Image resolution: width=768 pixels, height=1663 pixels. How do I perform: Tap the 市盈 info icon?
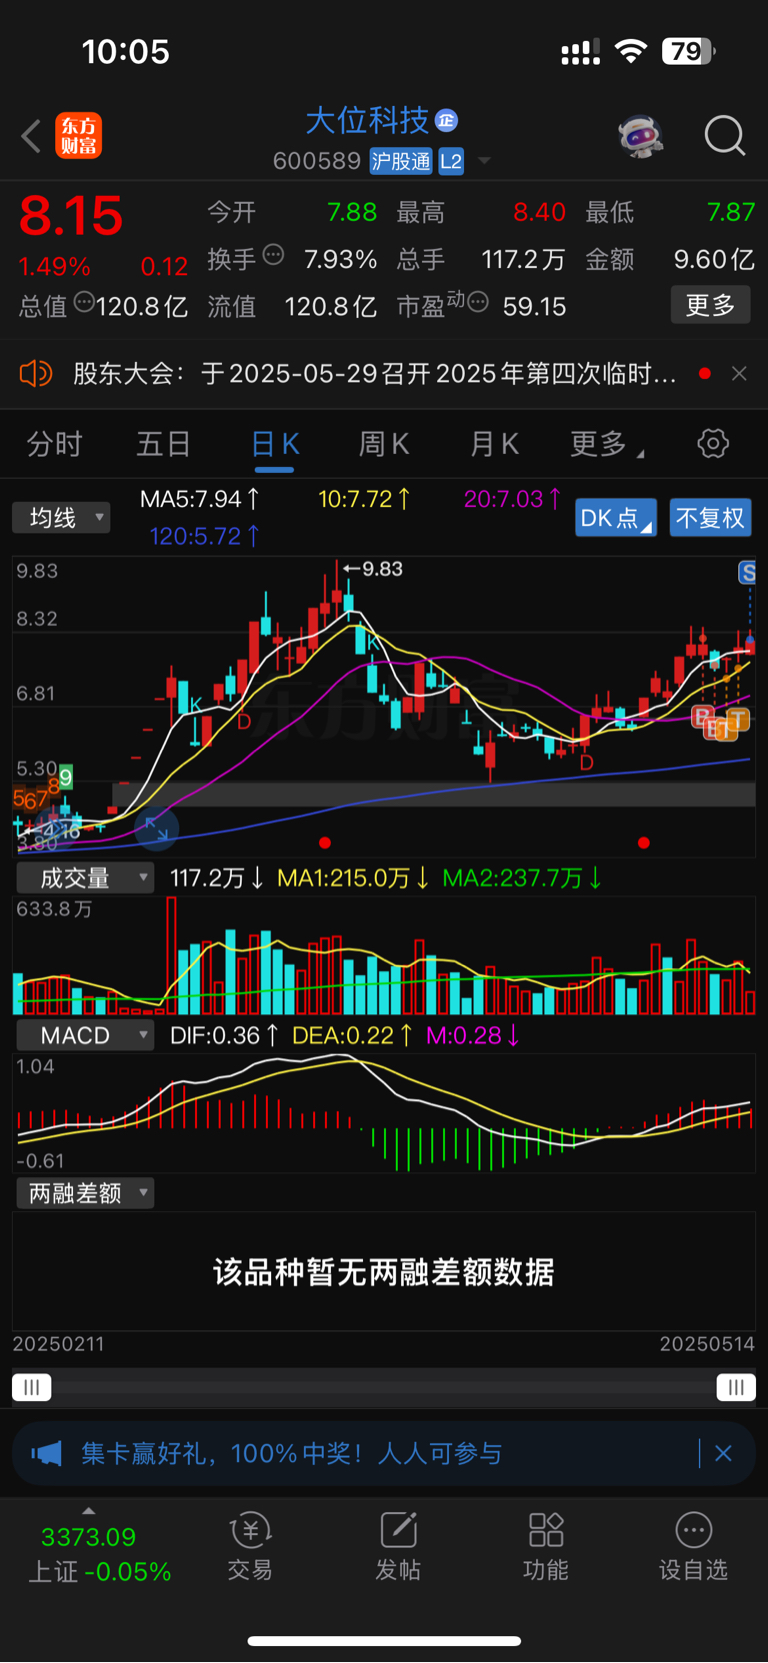[x=478, y=301]
